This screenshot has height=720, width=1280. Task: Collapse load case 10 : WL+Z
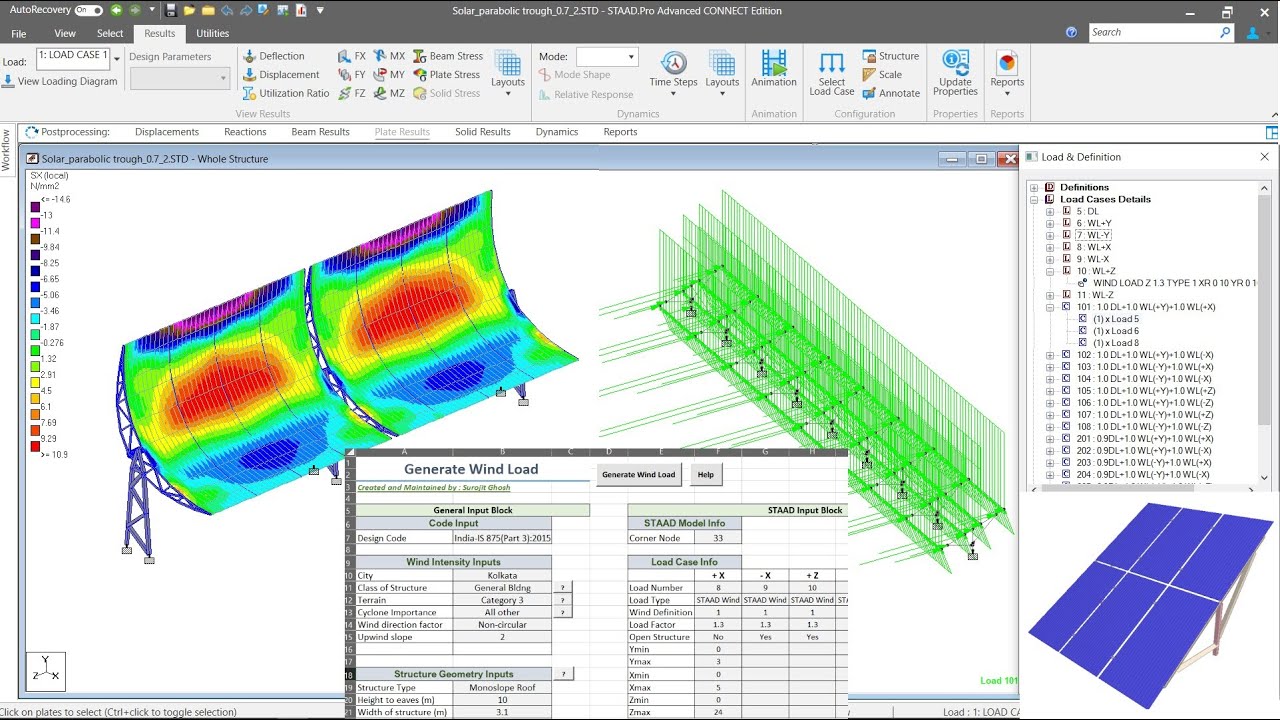[1050, 271]
